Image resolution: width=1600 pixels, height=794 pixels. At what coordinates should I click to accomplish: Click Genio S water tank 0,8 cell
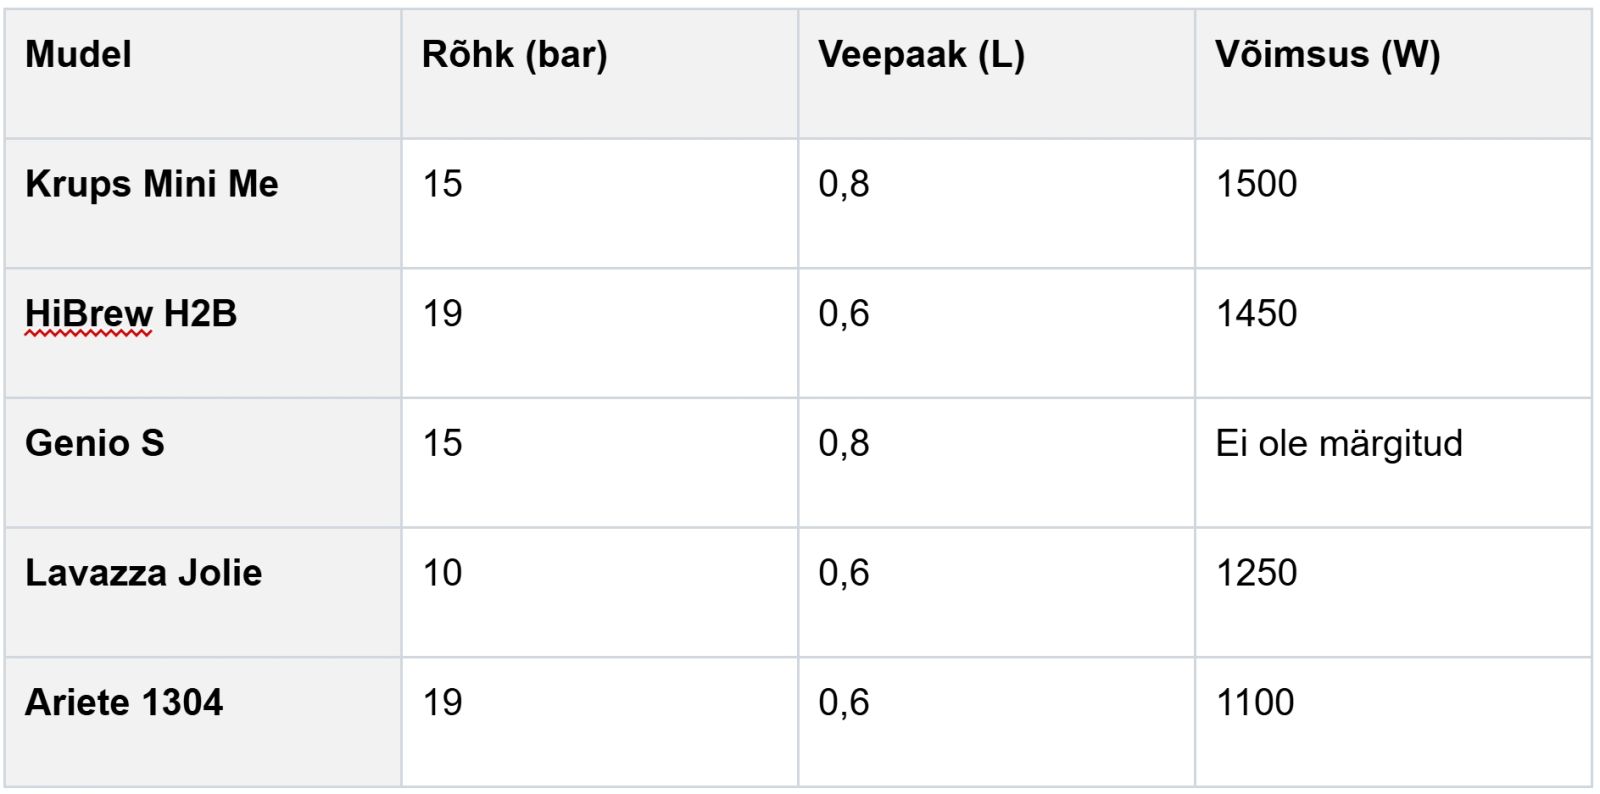click(x=996, y=463)
